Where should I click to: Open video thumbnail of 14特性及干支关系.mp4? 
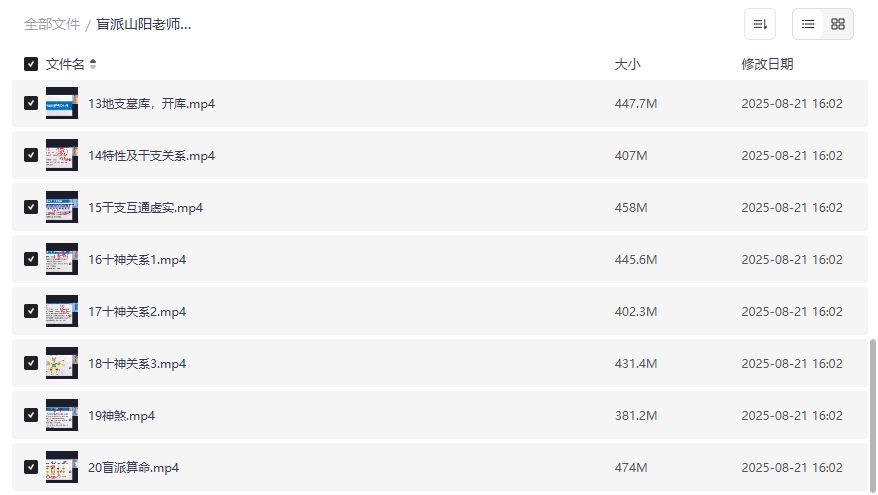pos(62,155)
